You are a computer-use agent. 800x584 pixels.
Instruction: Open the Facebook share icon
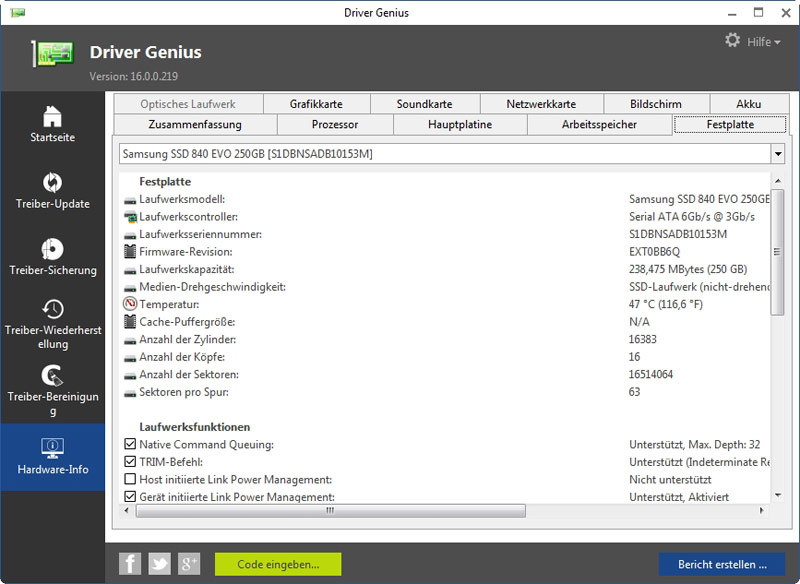(x=130, y=564)
